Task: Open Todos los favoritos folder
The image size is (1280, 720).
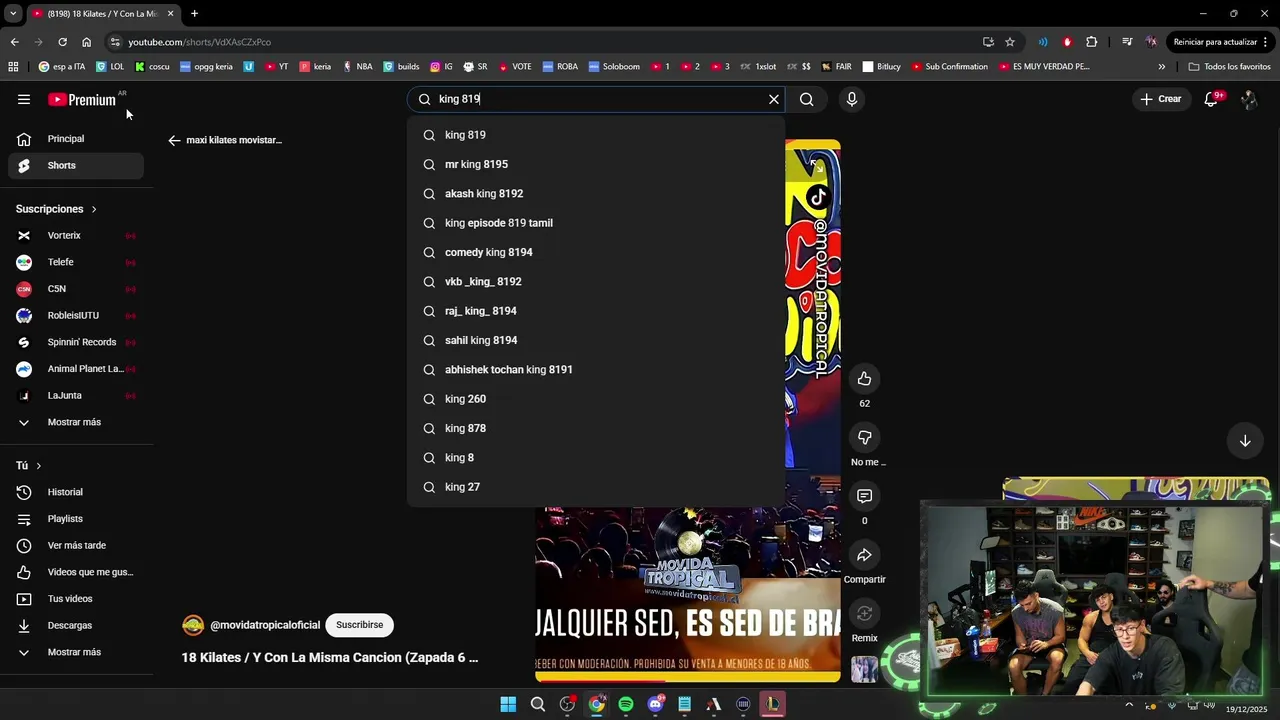Action: pos(1229,67)
